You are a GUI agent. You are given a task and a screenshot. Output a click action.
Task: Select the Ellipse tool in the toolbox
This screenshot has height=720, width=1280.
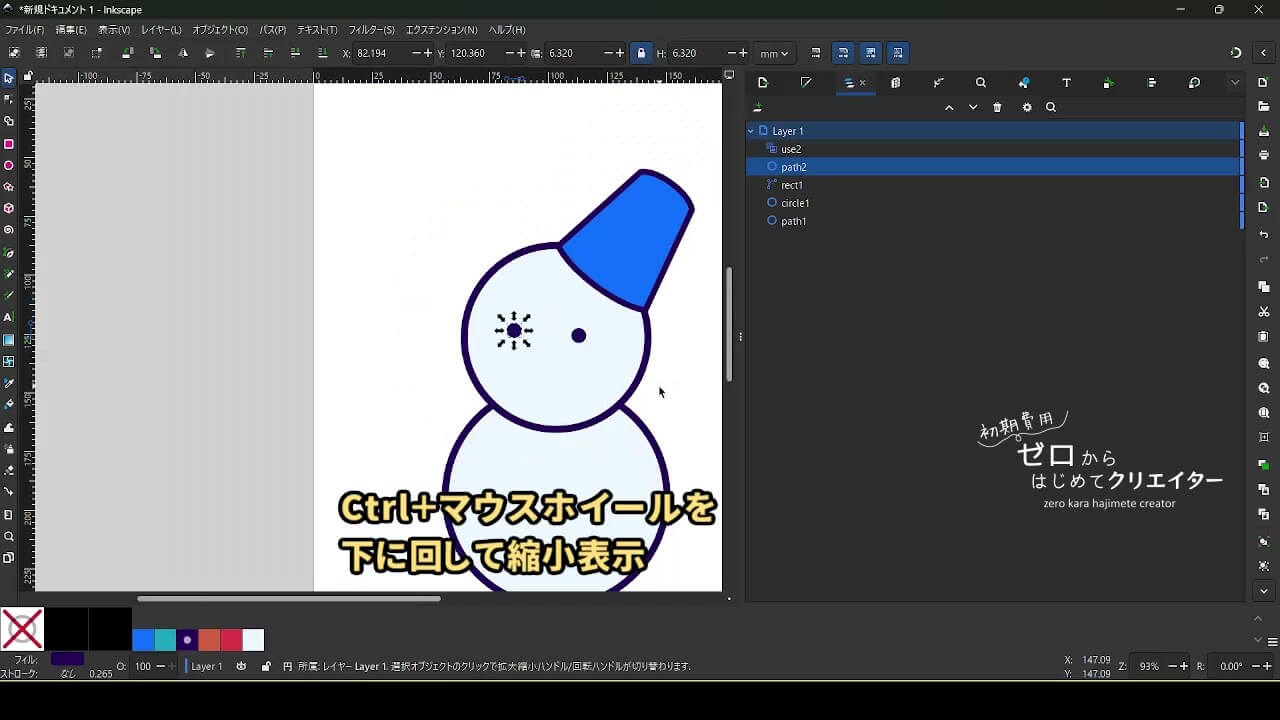9,166
